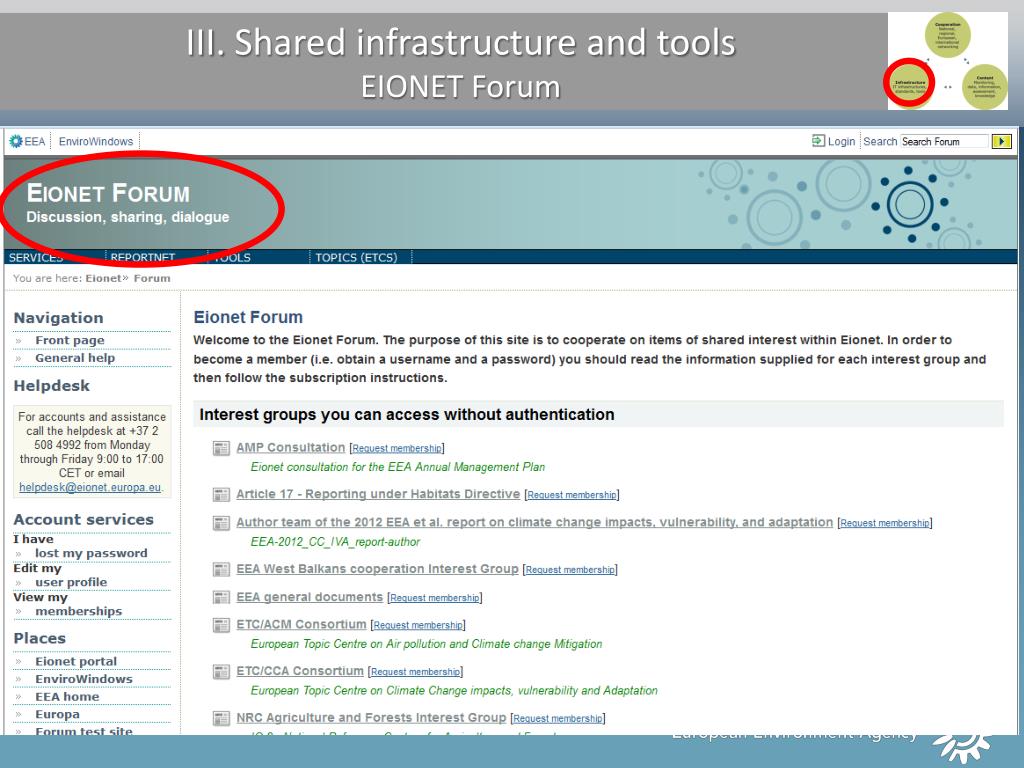Open AMP Consultation interest group

pyautogui.click(x=291, y=447)
